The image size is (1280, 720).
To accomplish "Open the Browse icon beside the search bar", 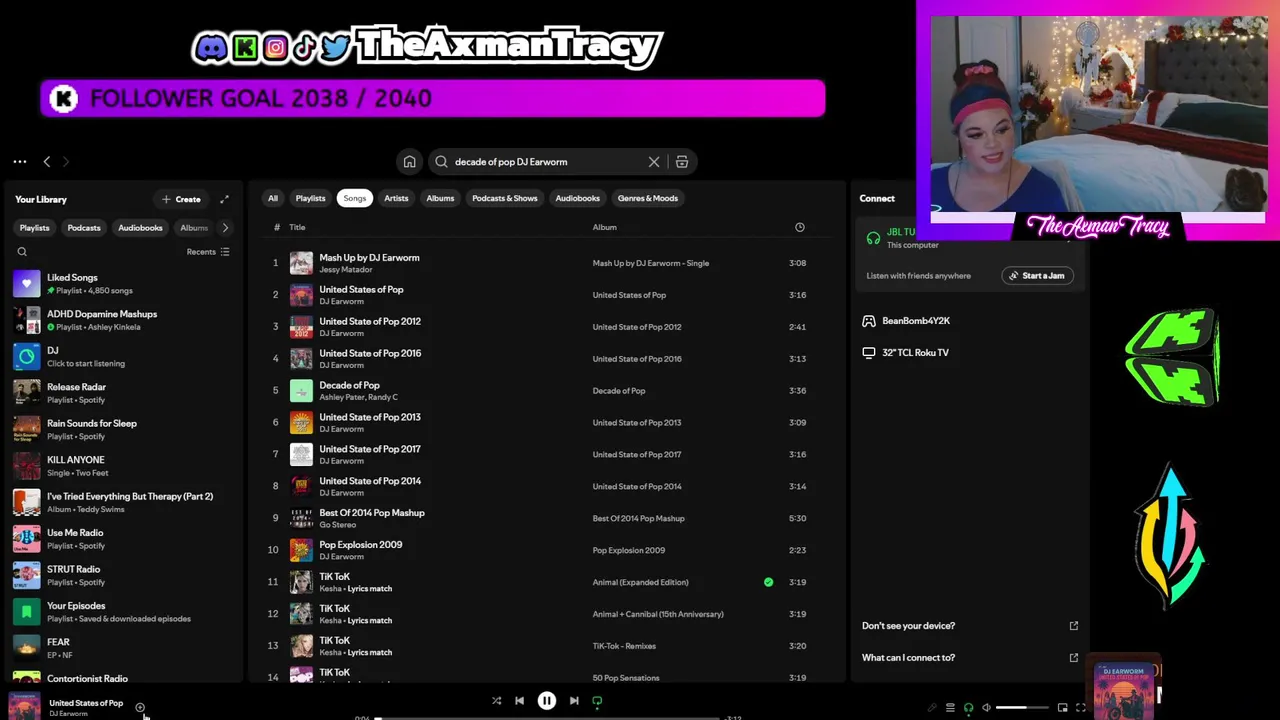I will (x=681, y=162).
